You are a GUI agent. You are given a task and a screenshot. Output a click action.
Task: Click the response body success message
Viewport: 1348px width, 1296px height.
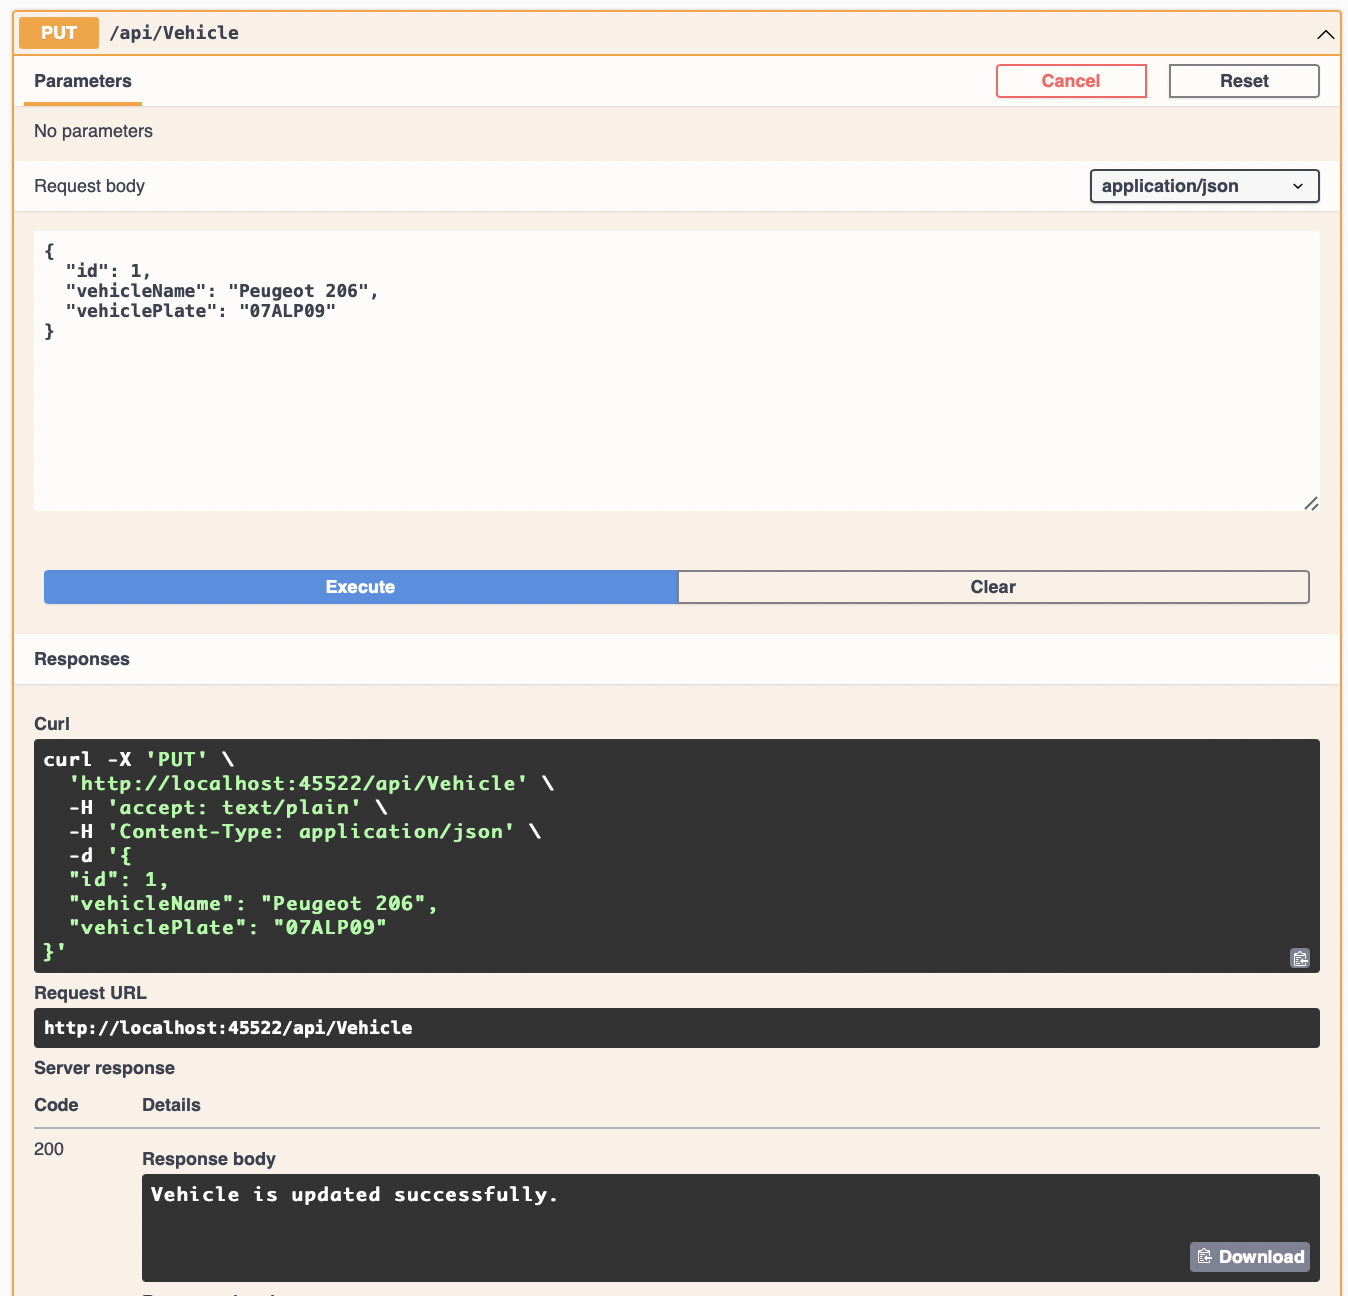point(354,1194)
